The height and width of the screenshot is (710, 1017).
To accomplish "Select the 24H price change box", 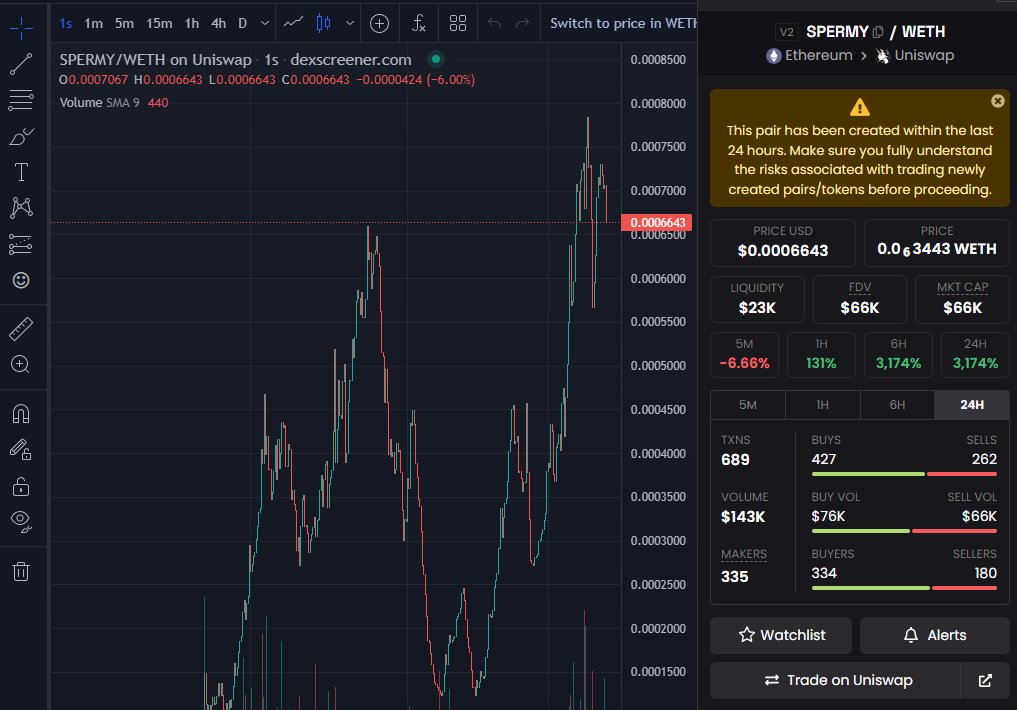I will coord(975,355).
